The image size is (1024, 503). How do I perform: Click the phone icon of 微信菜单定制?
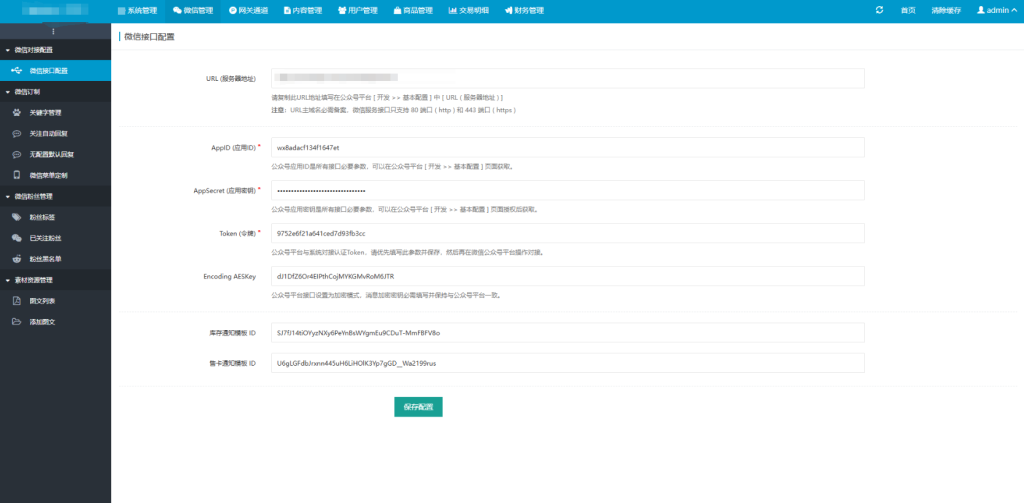pos(16,175)
